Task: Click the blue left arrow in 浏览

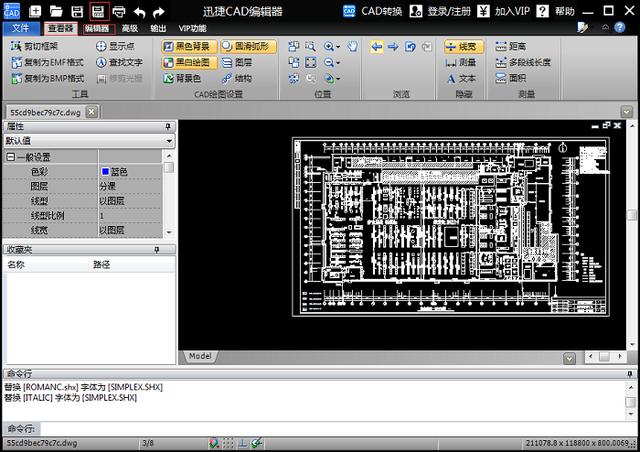Action: (x=377, y=47)
